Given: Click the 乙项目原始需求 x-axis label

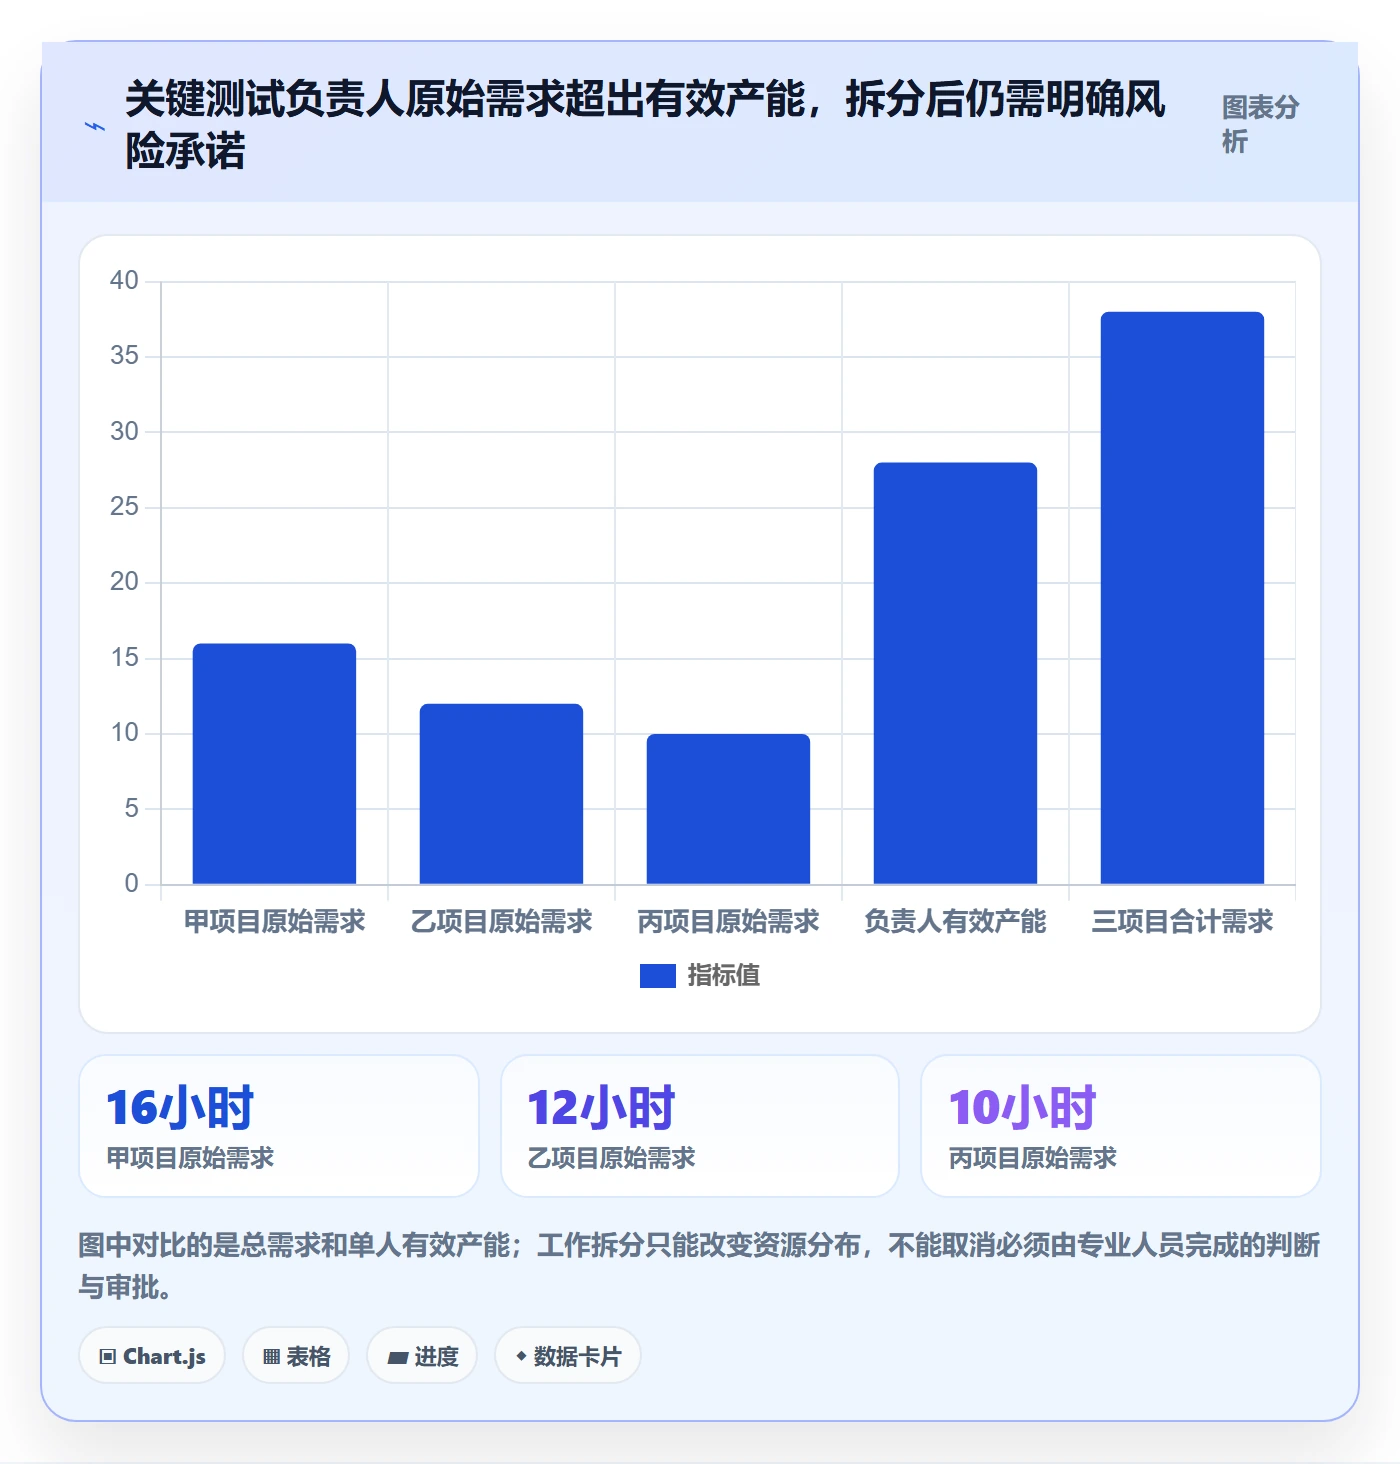Looking at the screenshot, I should pyautogui.click(x=501, y=921).
